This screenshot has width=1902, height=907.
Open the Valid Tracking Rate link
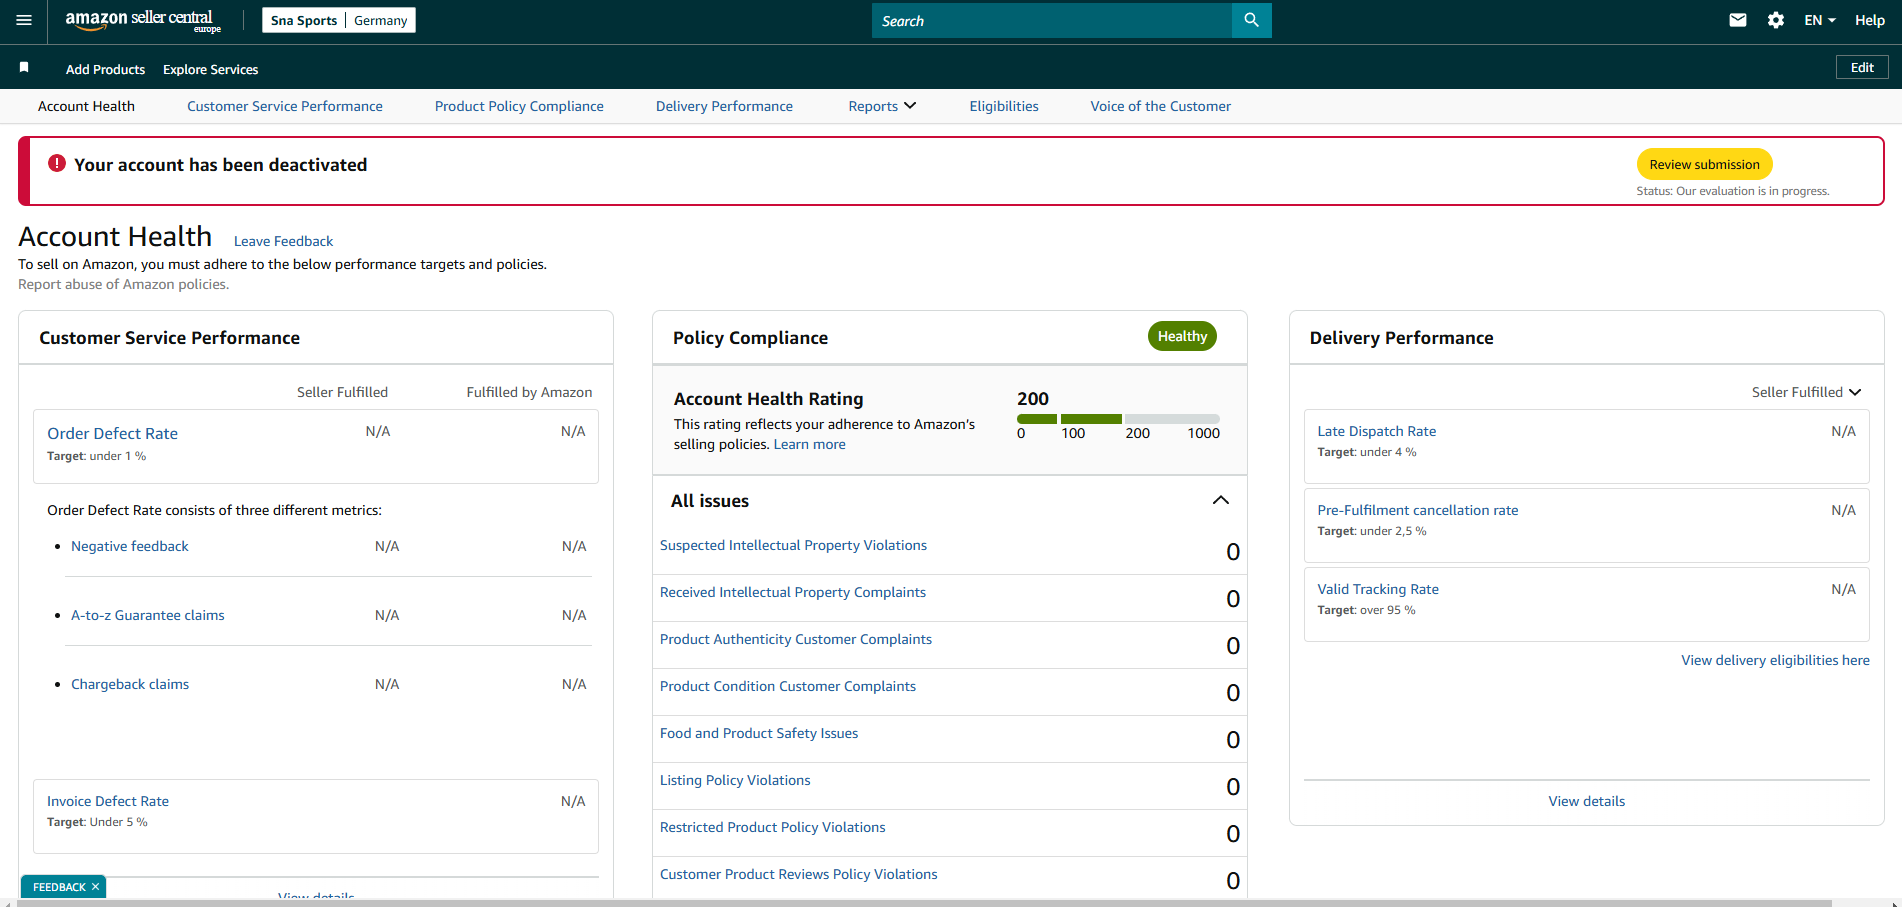tap(1378, 589)
